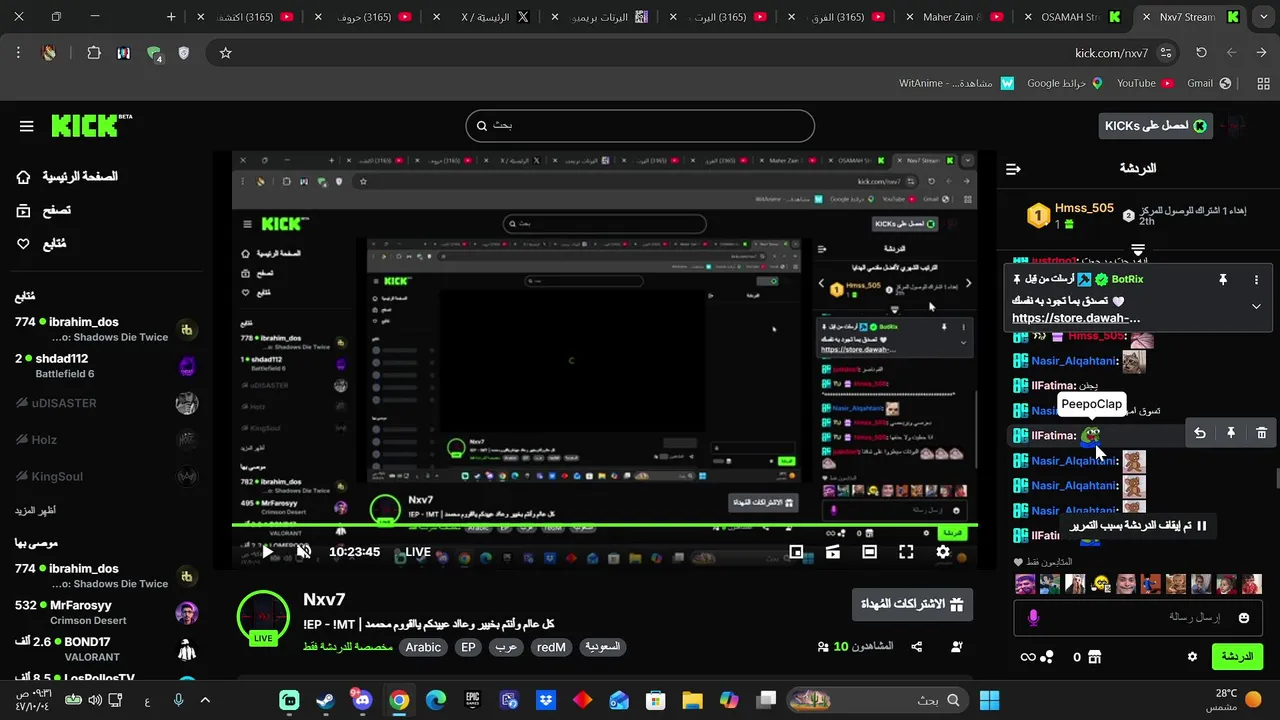
Task: Resume the paused chat scrolling
Action: pyautogui.click(x=1138, y=525)
